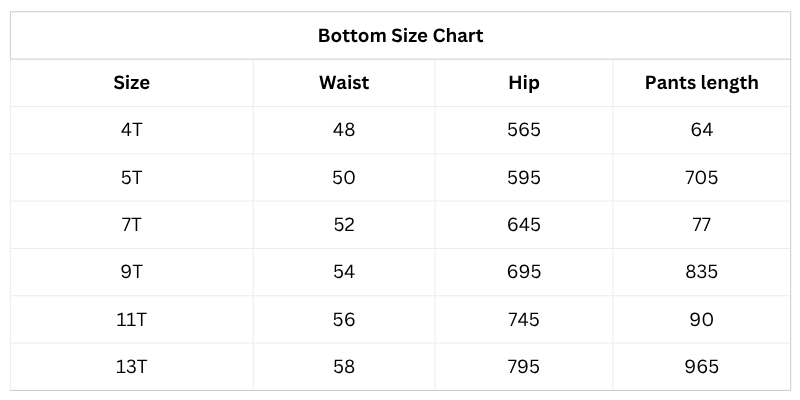
Task: Select pants length value 77
Action: [701, 225]
